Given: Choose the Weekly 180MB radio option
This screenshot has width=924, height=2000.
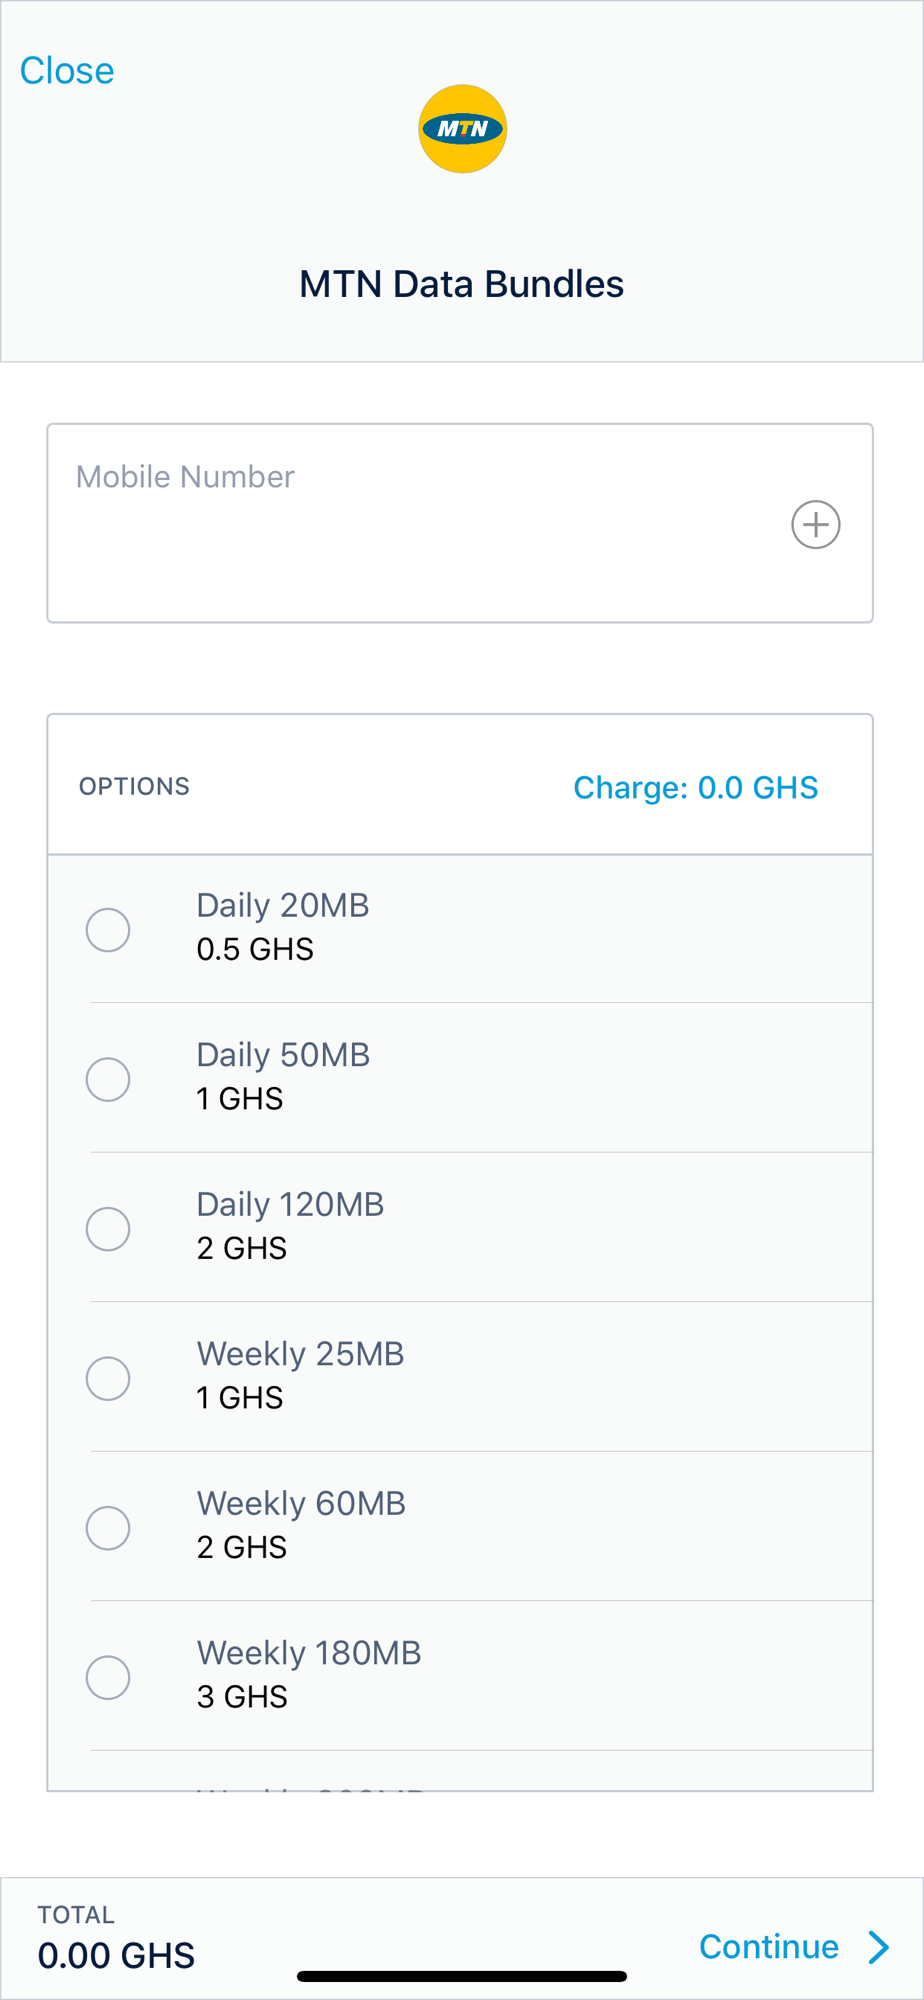Looking at the screenshot, I should [x=108, y=1678].
